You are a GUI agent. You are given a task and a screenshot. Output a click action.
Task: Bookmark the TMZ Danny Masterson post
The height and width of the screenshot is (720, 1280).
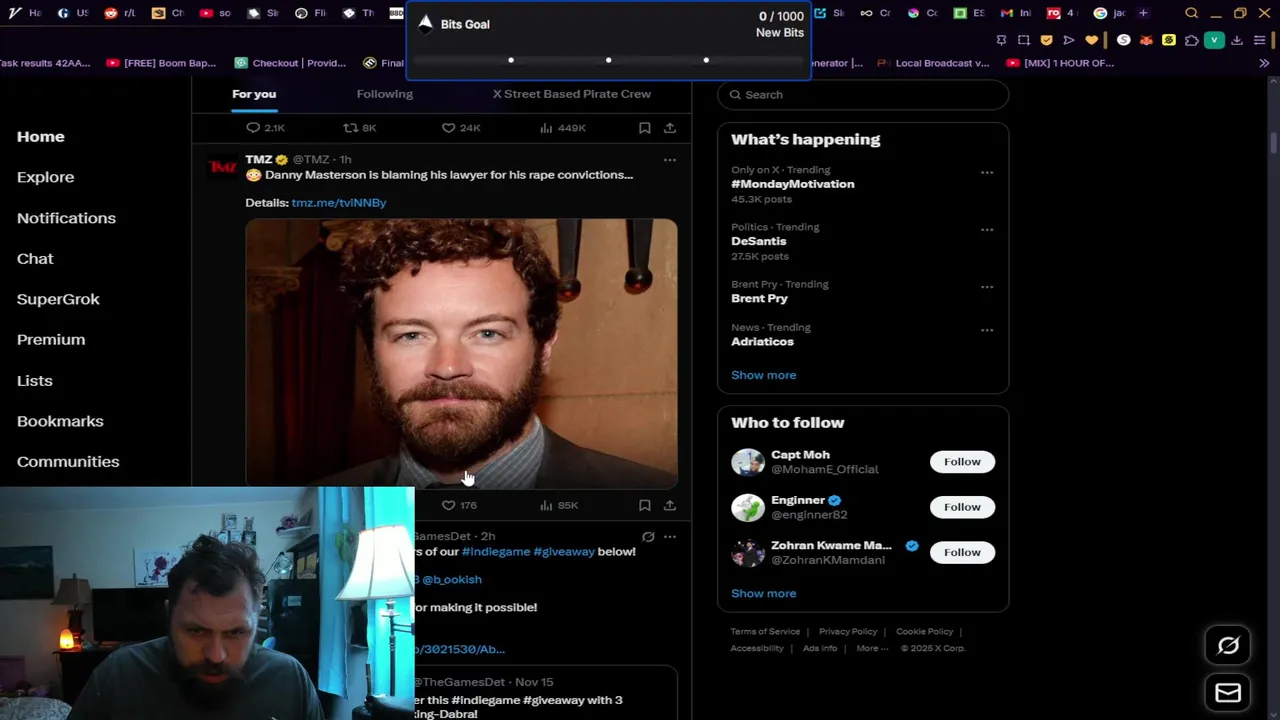[645, 506]
